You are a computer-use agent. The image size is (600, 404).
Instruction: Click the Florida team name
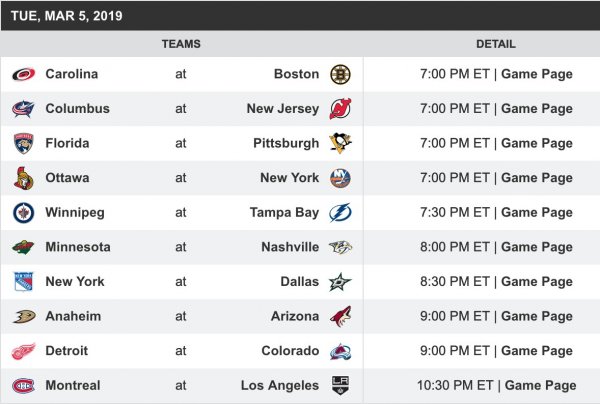pos(67,143)
